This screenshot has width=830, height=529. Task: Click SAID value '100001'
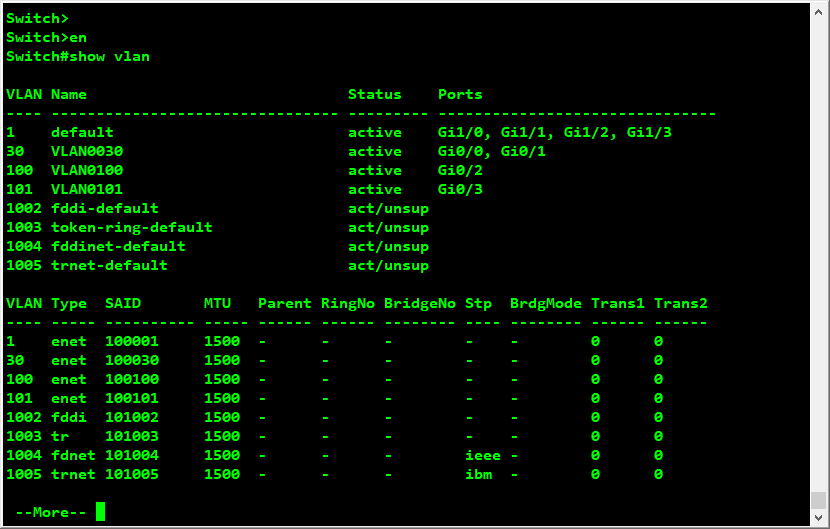click(132, 342)
